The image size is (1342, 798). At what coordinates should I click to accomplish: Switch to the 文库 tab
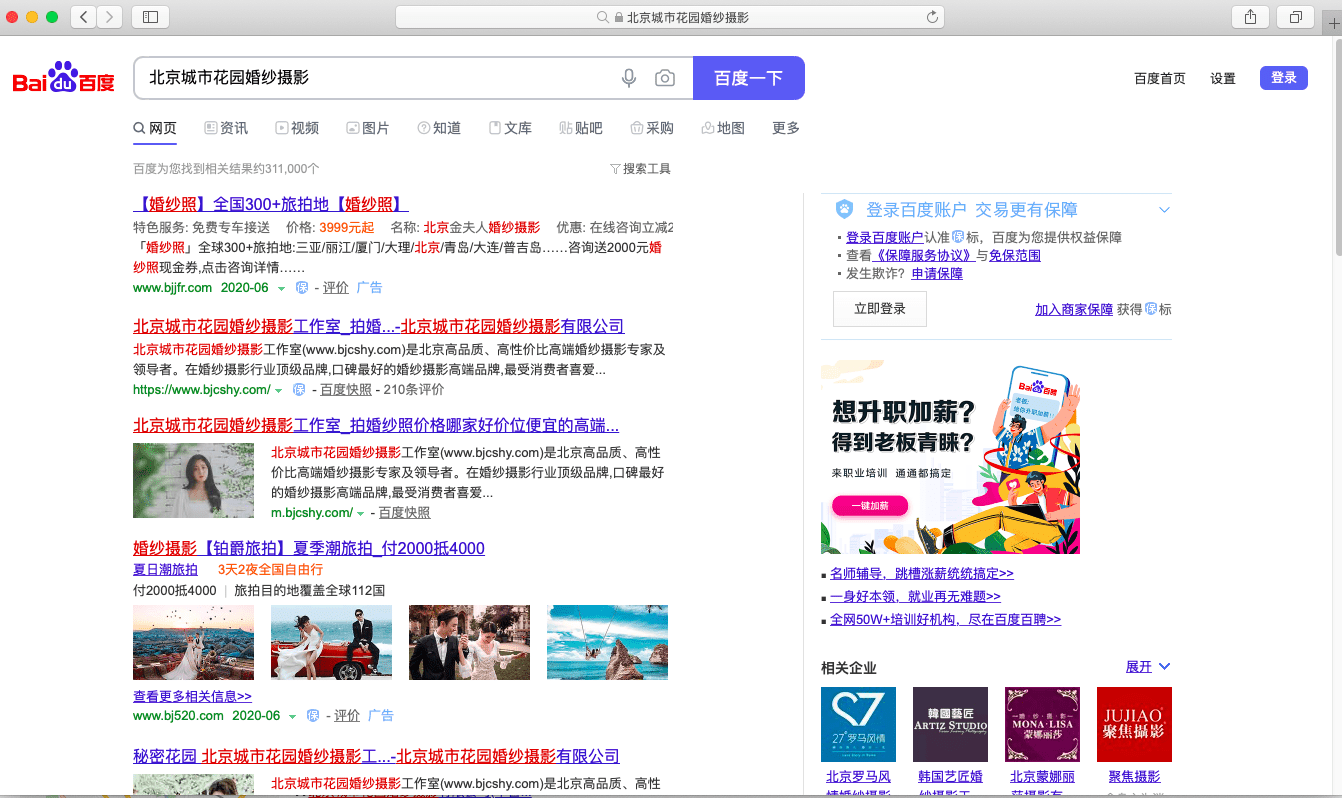coord(510,128)
